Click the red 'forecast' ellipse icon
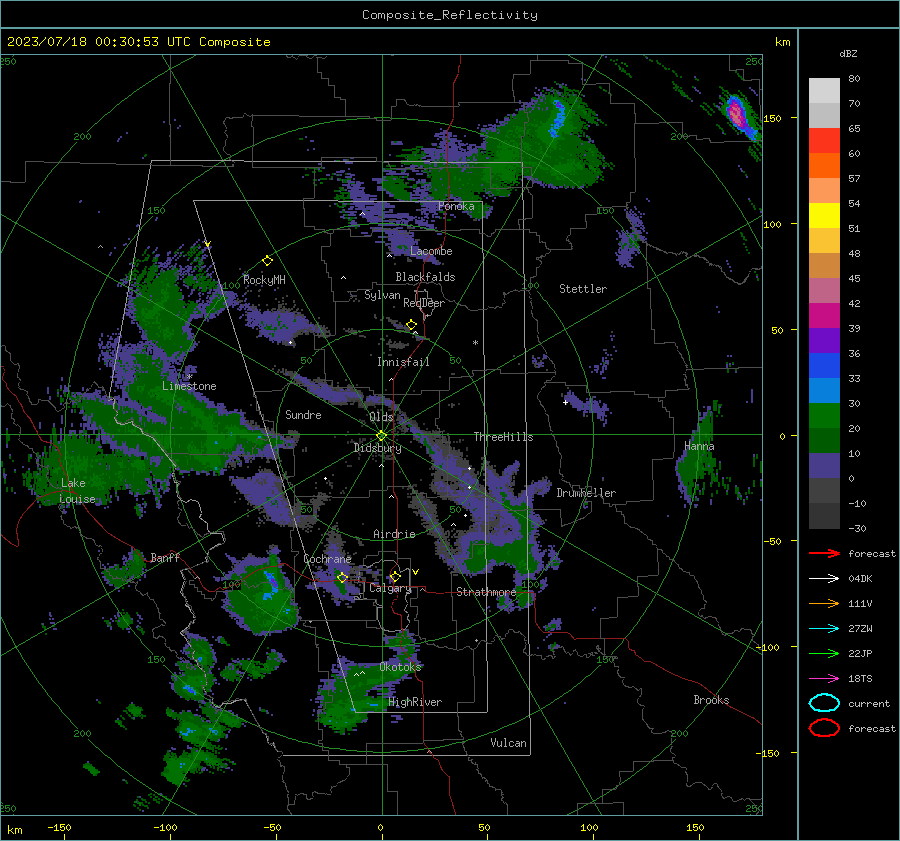Screen dimensions: 900x841 pos(824,728)
